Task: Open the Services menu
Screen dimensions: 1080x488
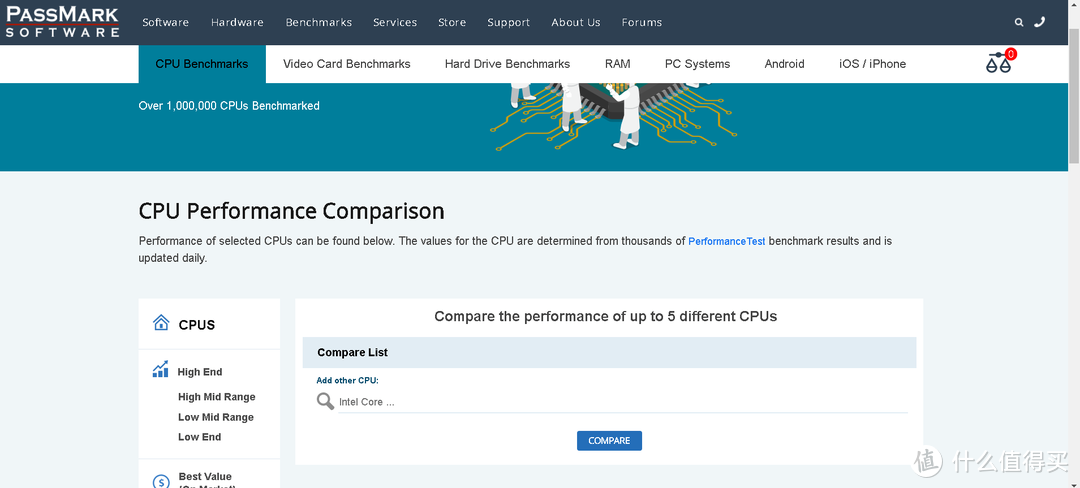Action: pyautogui.click(x=395, y=22)
